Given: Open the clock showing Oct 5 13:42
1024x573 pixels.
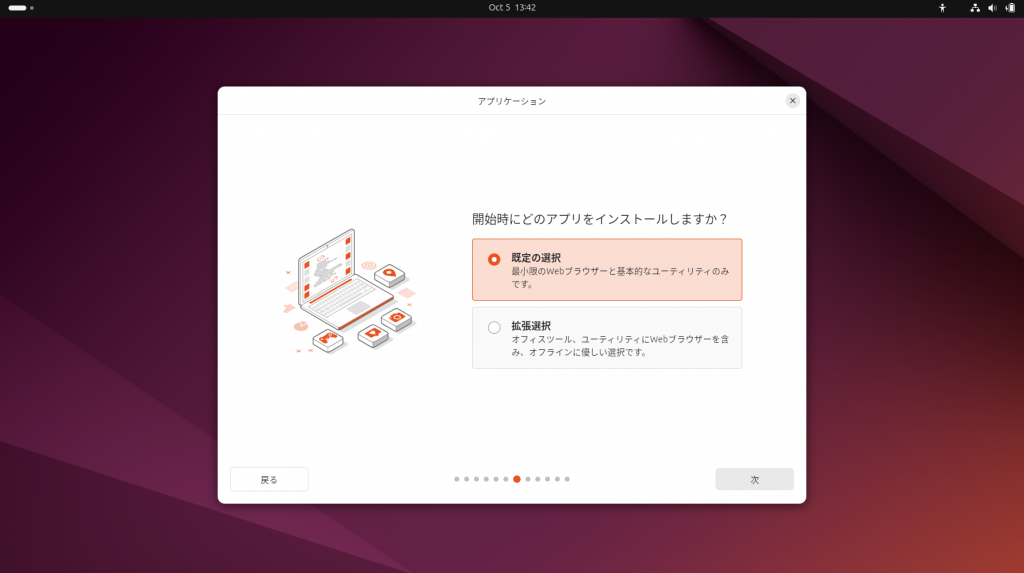Looking at the screenshot, I should coord(512,8).
